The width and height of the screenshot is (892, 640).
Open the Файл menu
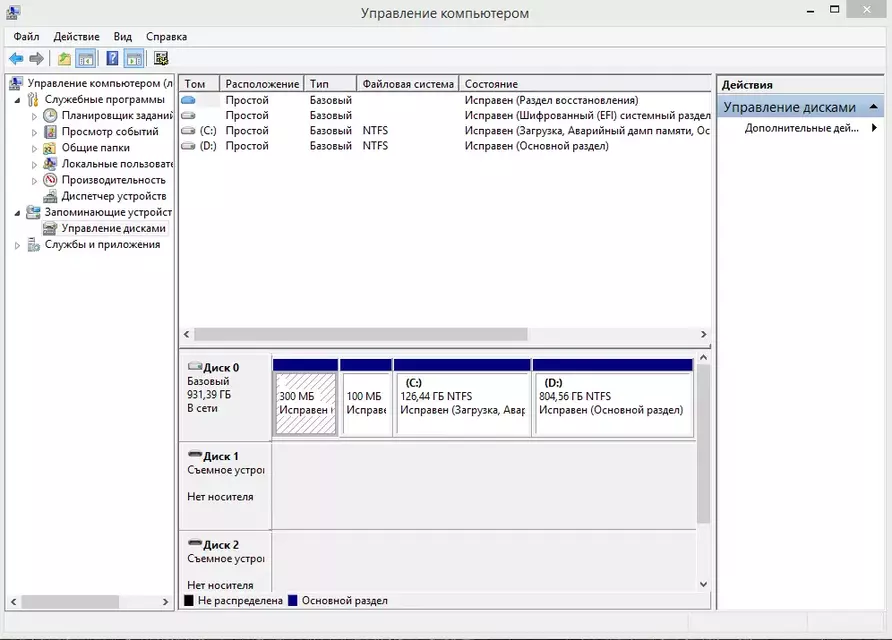tap(26, 36)
